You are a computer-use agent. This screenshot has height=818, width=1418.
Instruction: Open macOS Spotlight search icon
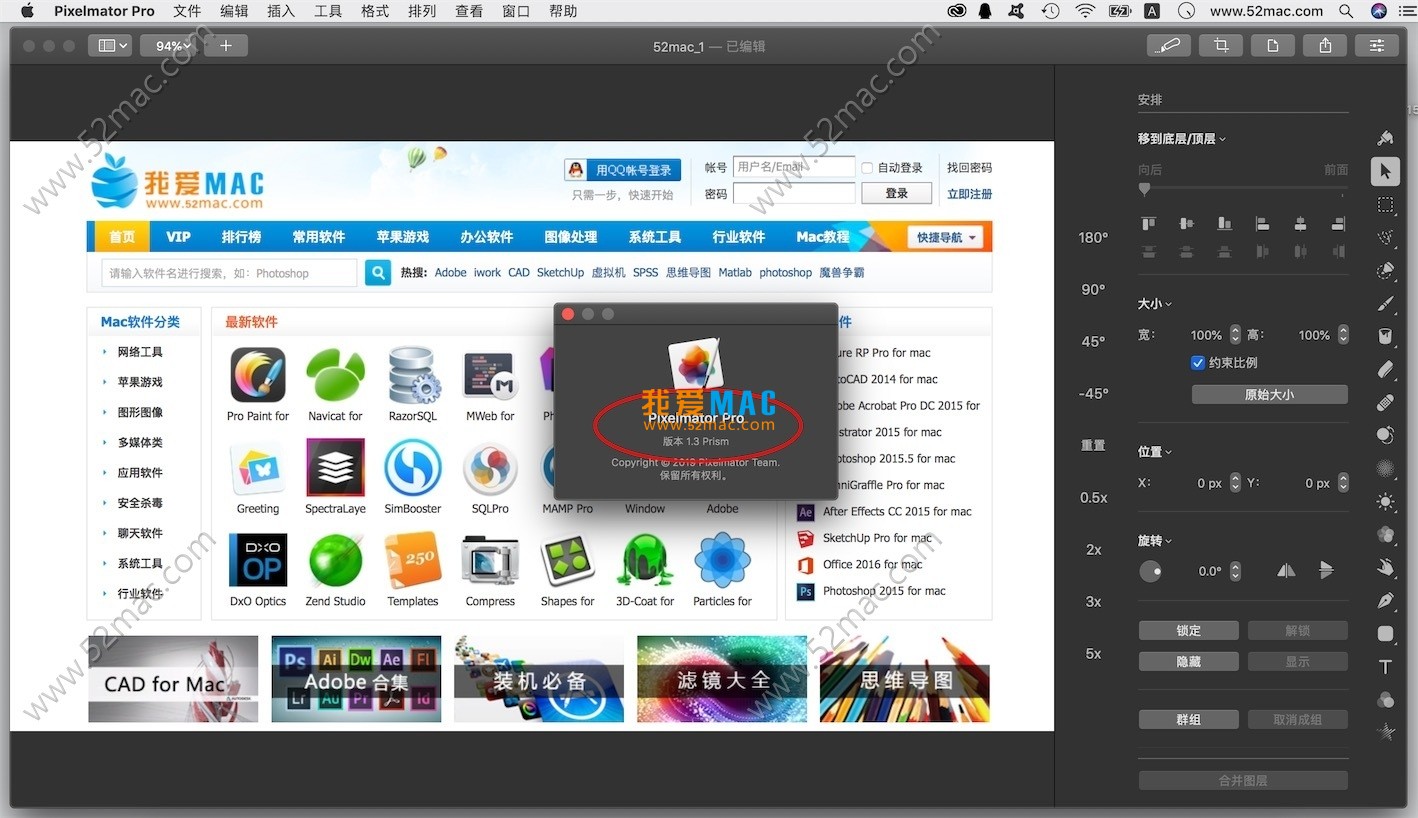pos(1348,11)
